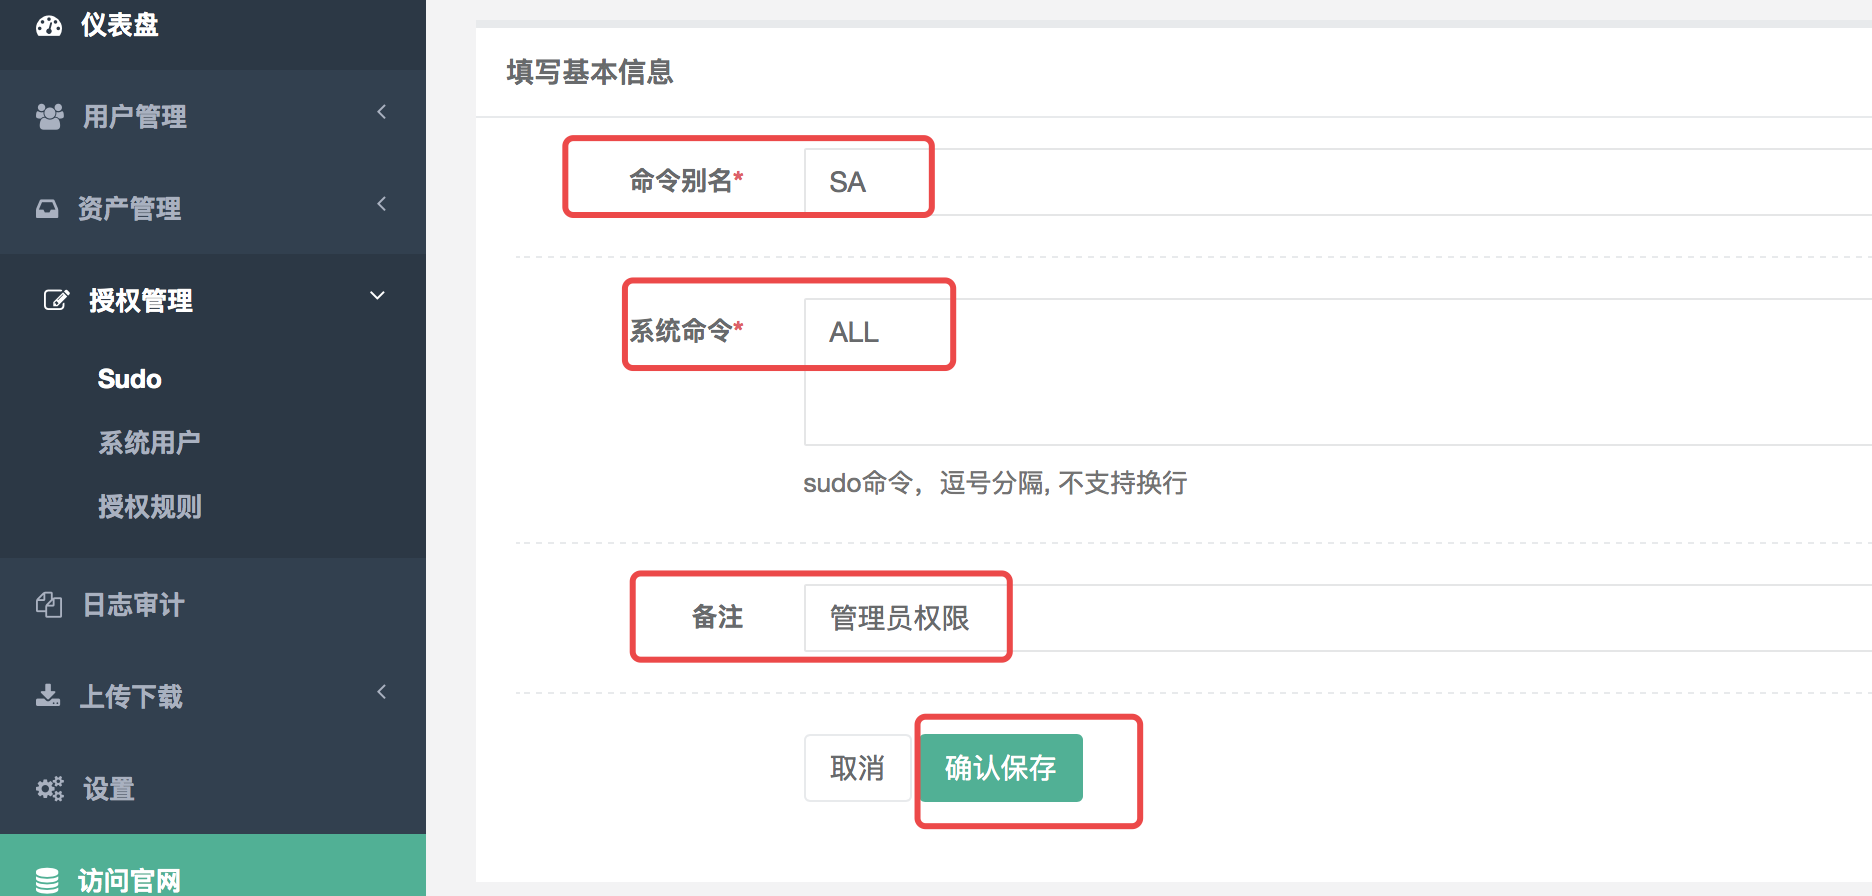Click the database icon beside 访问官网
Viewport: 1872px width, 896px height.
[x=47, y=880]
